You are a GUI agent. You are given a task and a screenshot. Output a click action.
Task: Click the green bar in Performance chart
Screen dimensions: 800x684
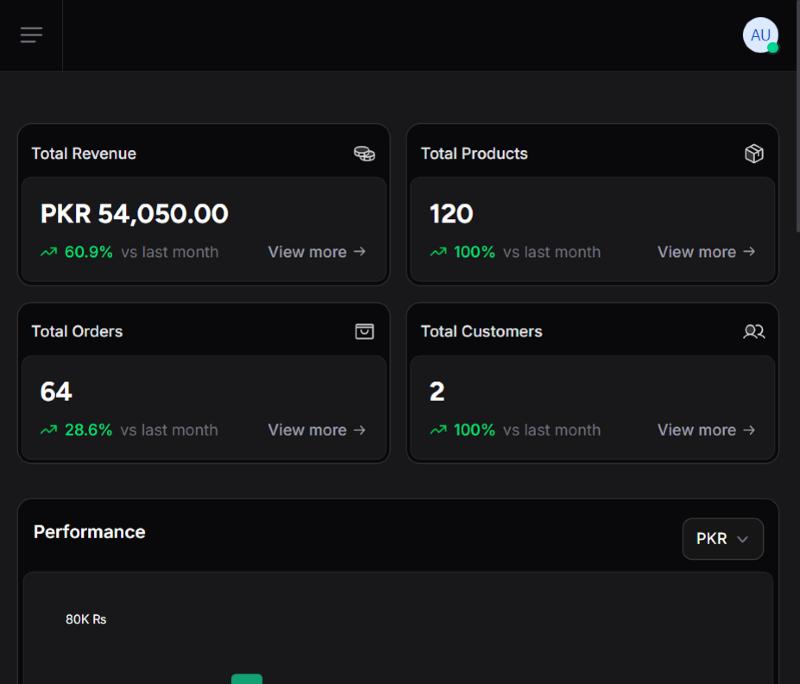(x=246, y=679)
